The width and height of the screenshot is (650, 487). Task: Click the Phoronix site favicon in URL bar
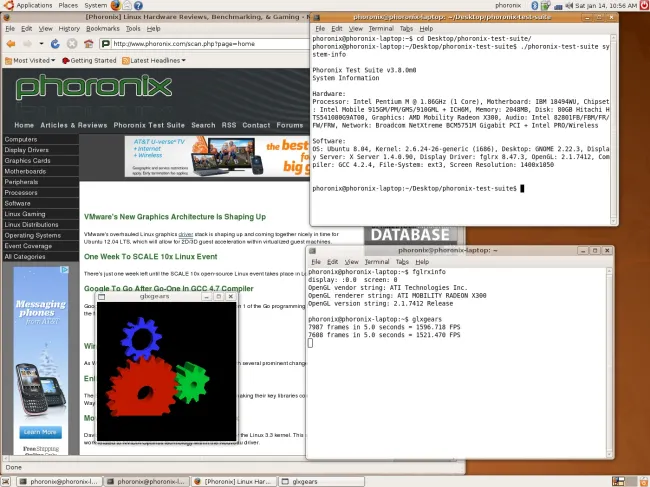point(106,44)
